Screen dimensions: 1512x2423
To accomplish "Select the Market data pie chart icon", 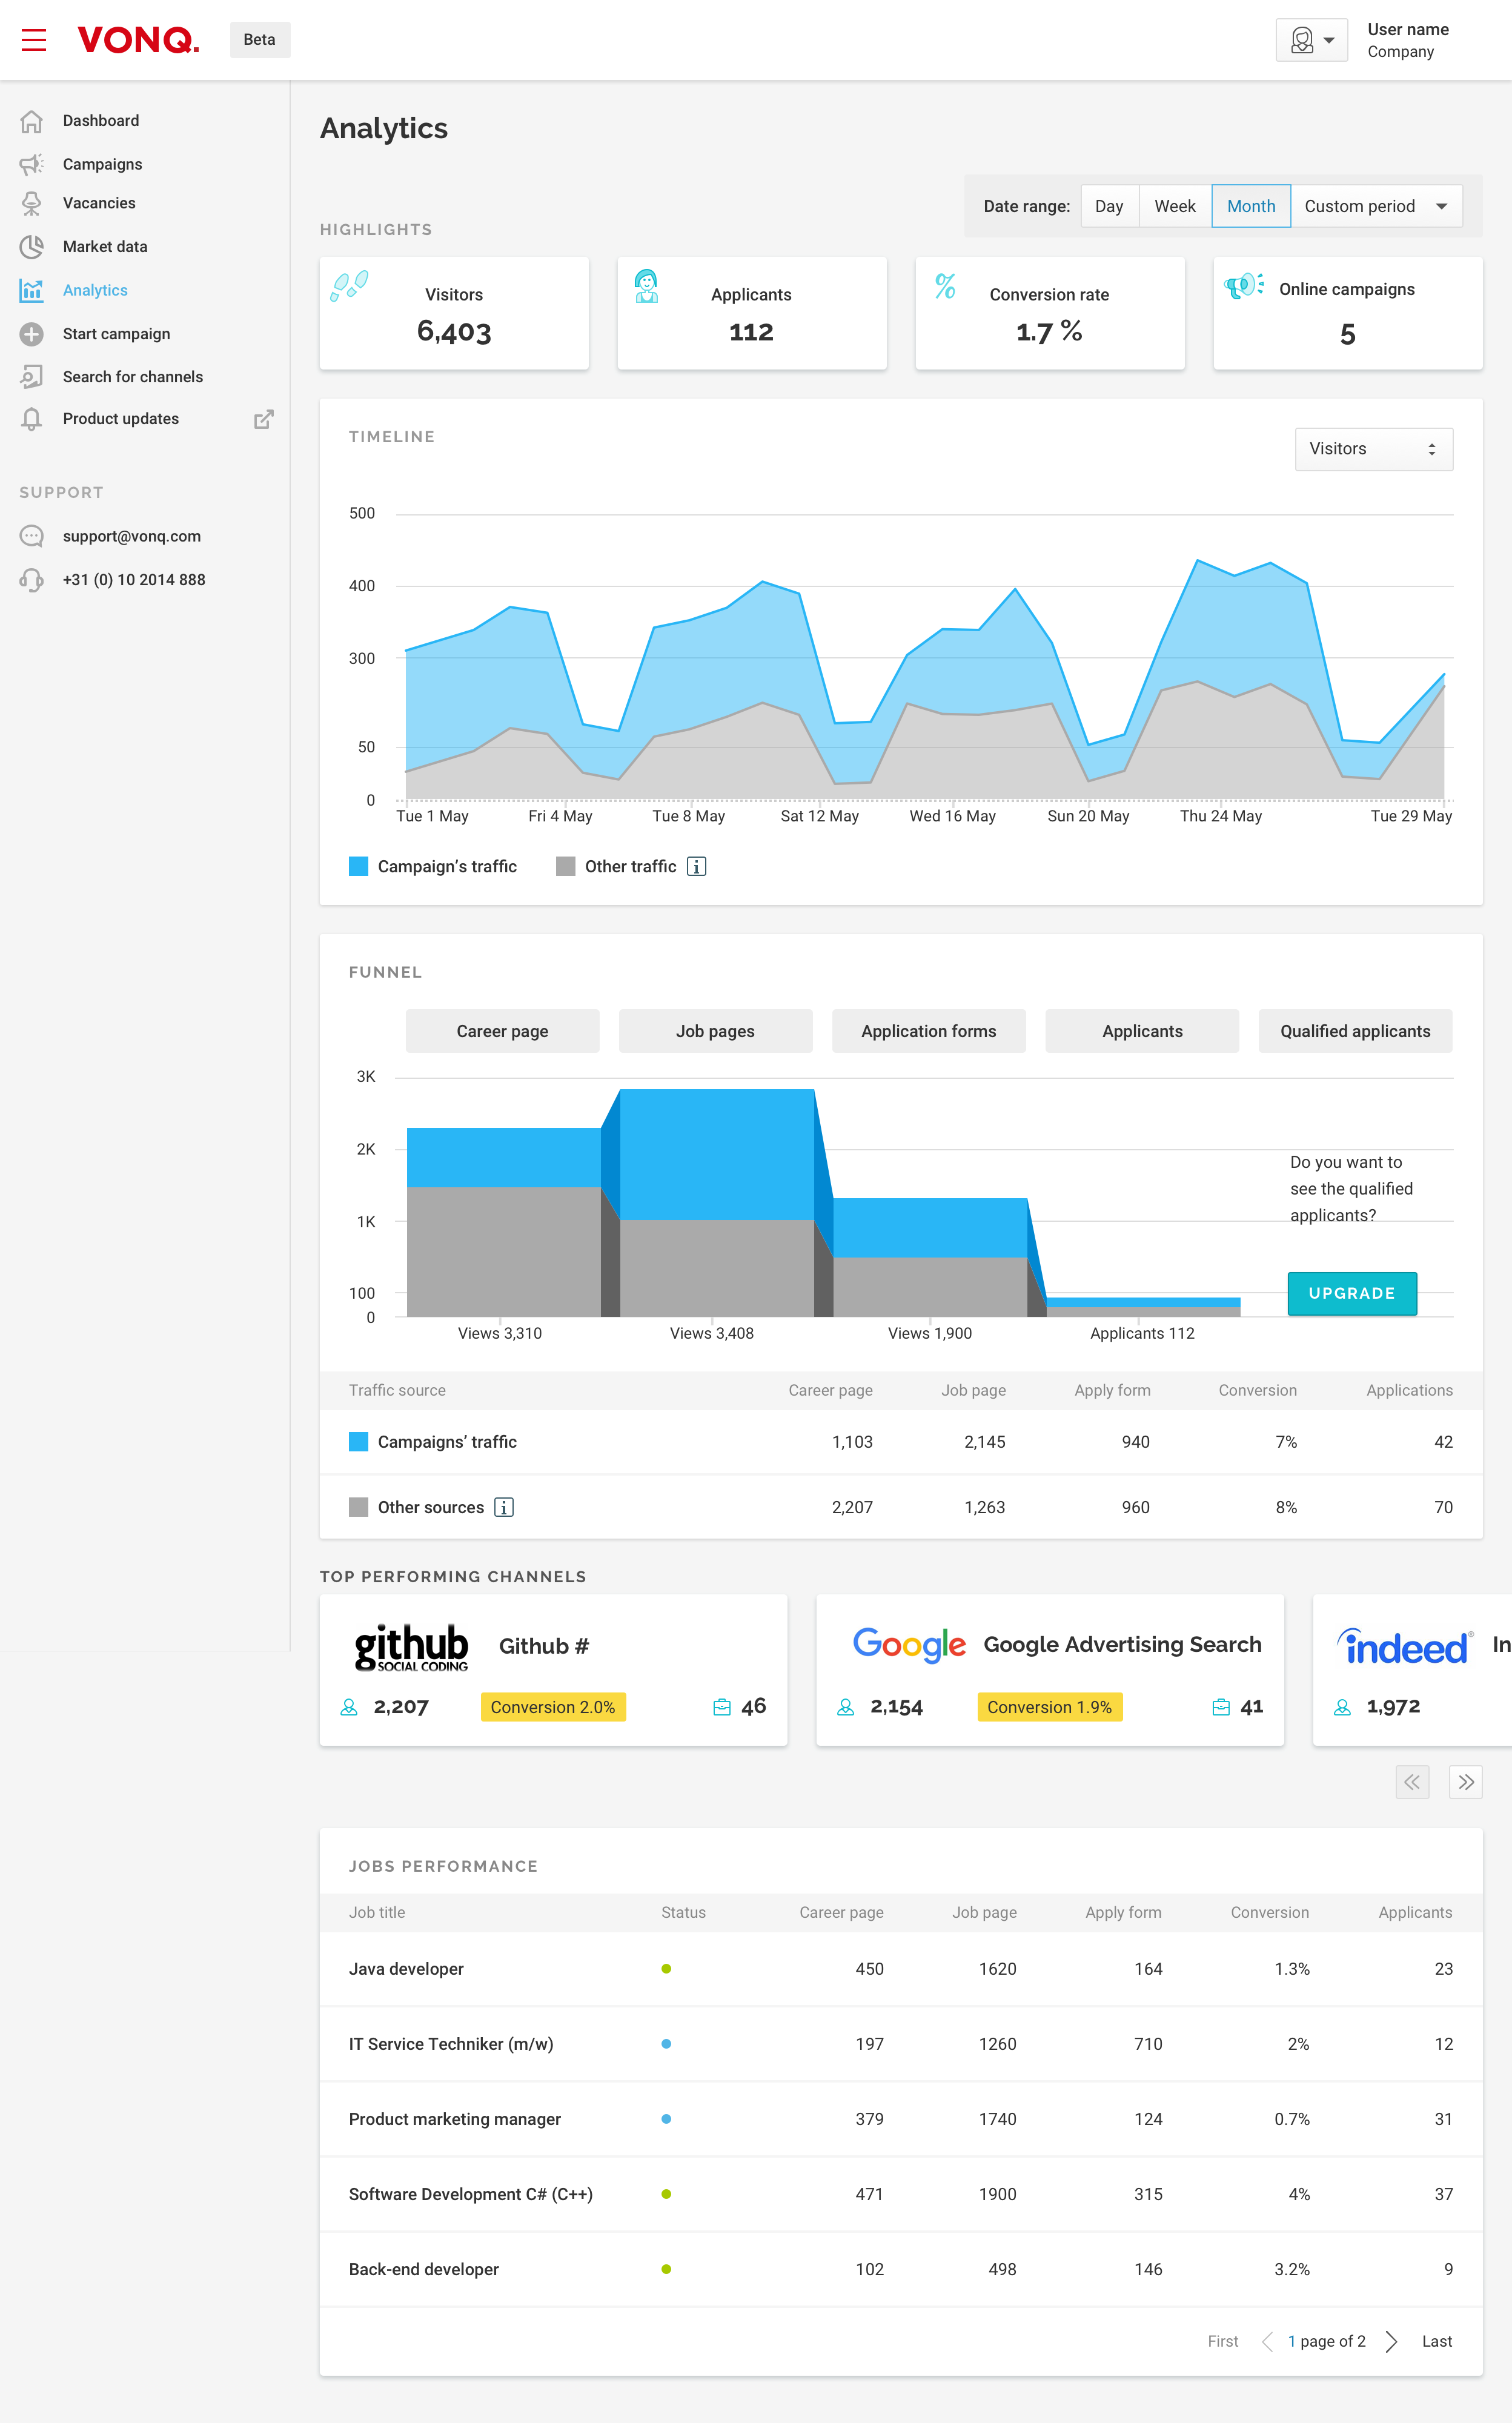I will [32, 246].
